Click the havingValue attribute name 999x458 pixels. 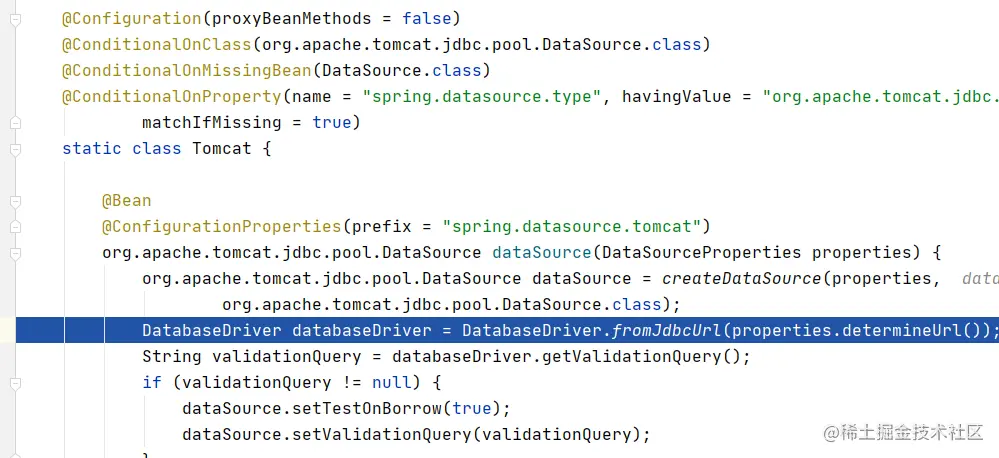(x=676, y=96)
